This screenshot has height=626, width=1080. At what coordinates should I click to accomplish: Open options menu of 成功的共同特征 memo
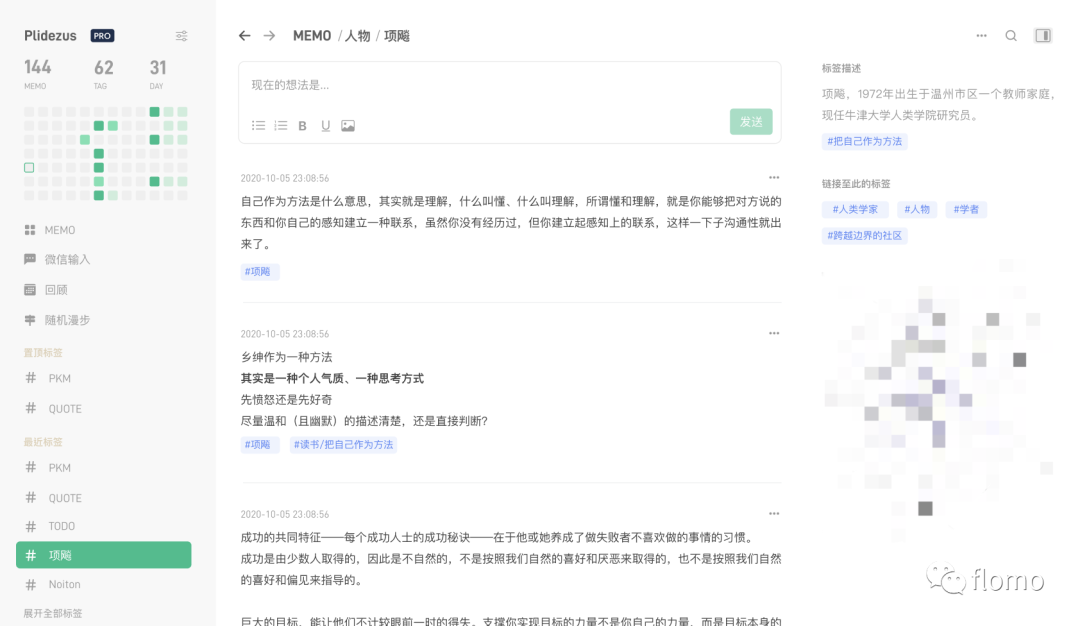click(x=774, y=514)
